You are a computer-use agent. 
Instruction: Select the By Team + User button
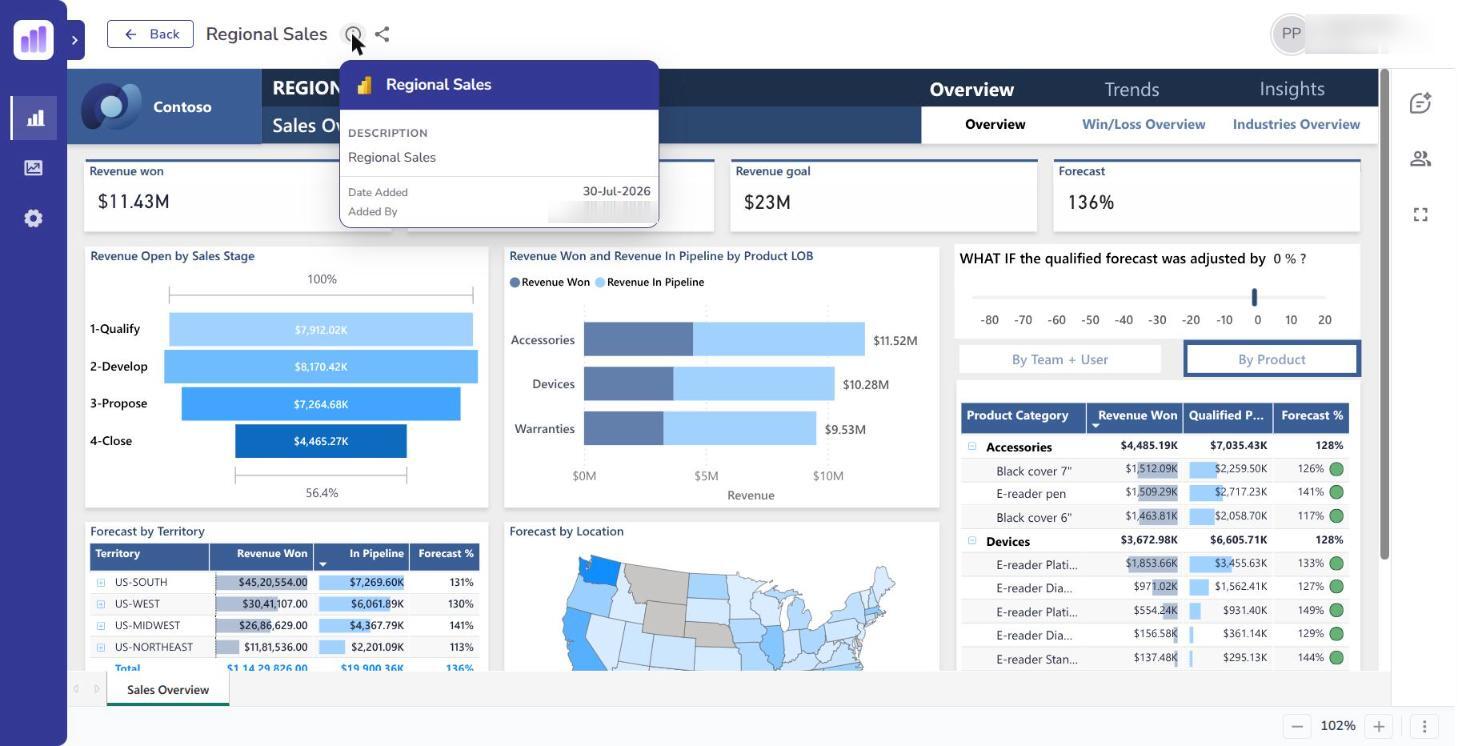(x=1060, y=359)
